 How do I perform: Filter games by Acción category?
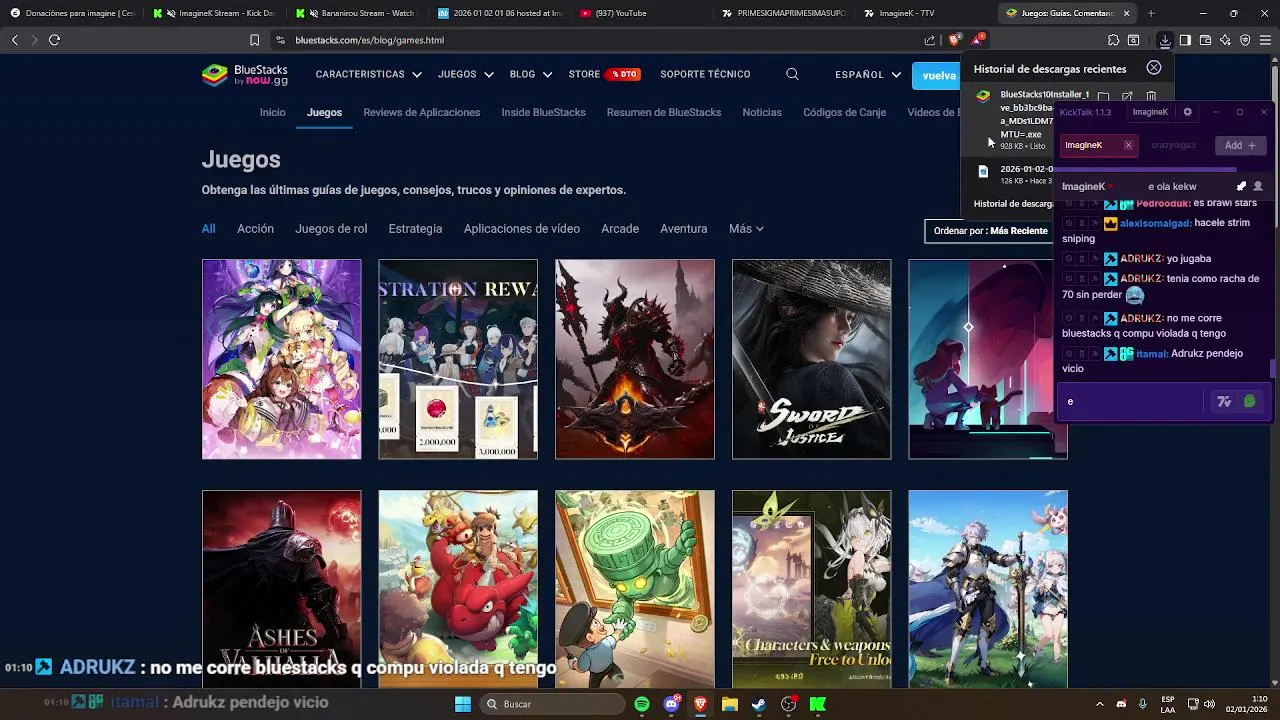click(255, 229)
